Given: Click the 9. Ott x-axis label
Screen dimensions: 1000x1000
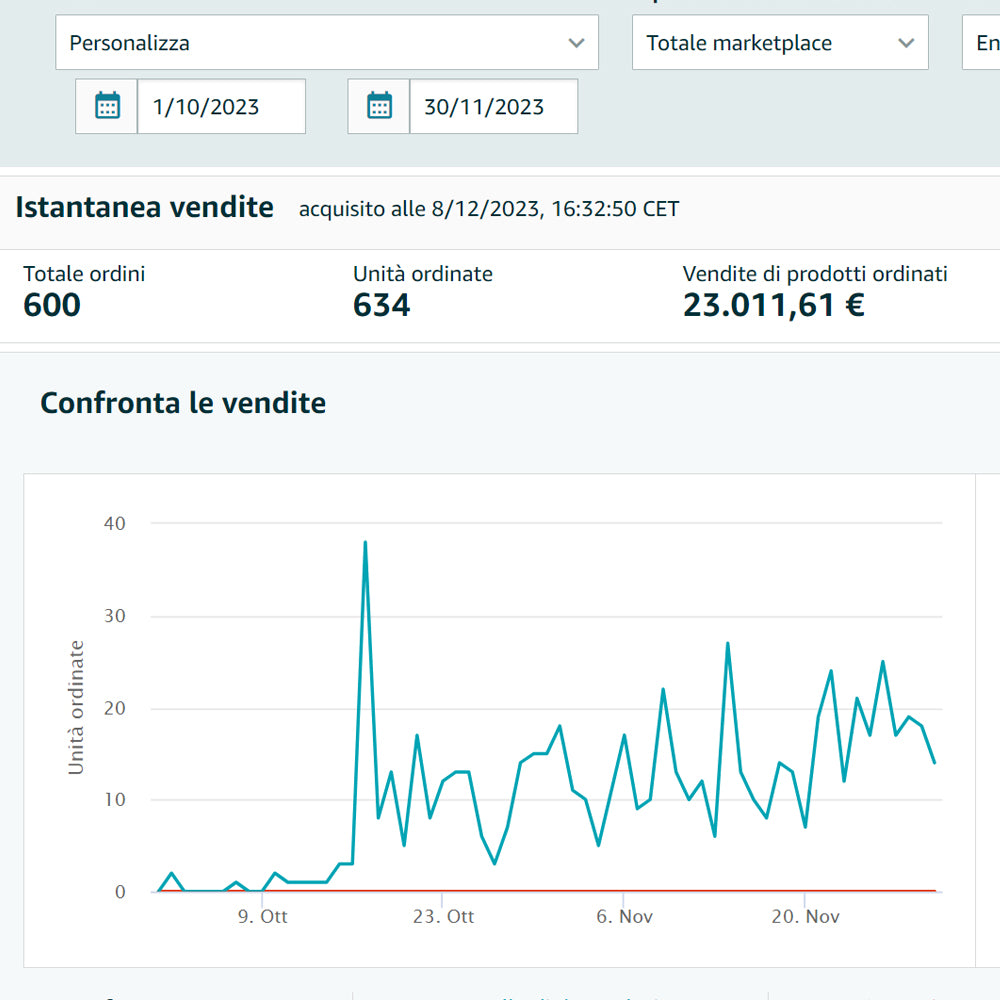Looking at the screenshot, I should pyautogui.click(x=262, y=916).
